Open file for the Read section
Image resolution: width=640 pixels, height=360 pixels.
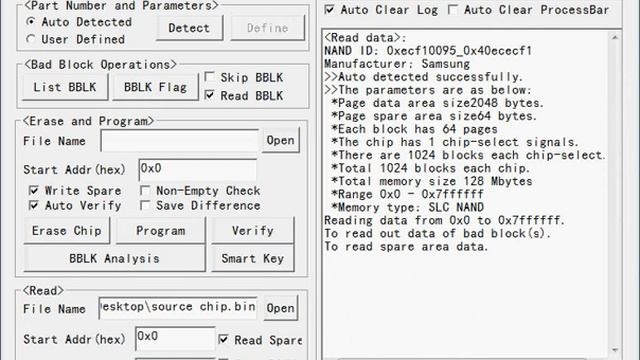[x=280, y=308]
